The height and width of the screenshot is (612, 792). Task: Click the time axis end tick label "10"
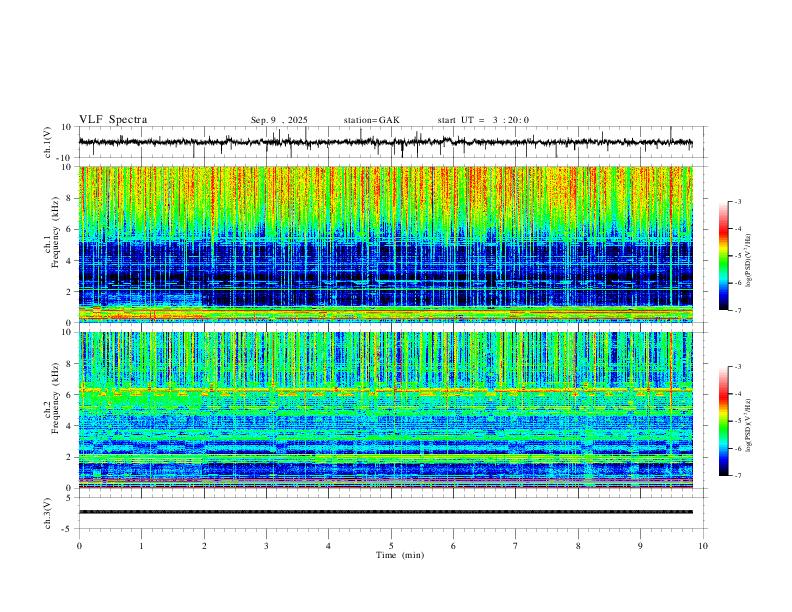(703, 546)
